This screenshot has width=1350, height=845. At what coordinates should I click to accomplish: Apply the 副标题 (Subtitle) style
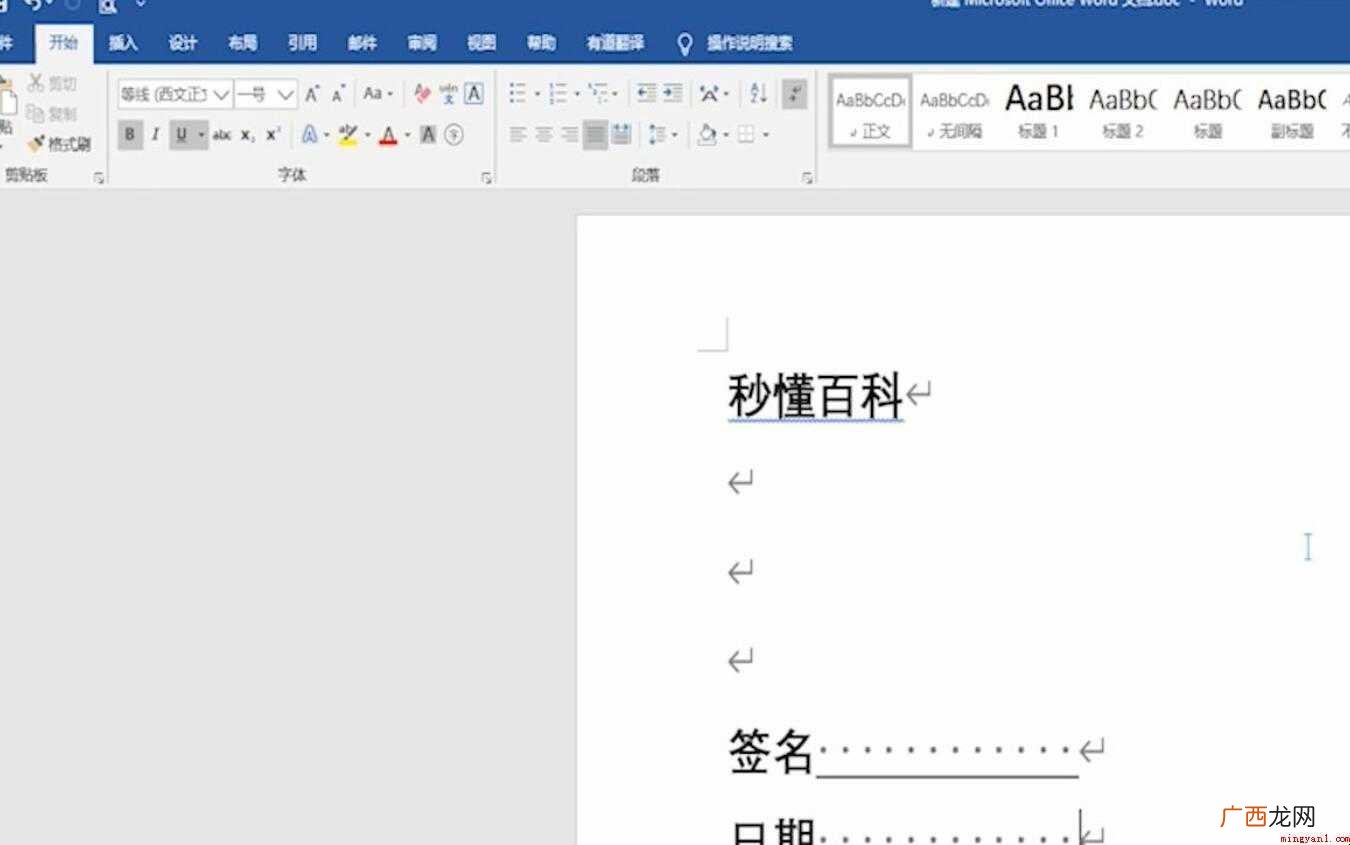point(1292,112)
